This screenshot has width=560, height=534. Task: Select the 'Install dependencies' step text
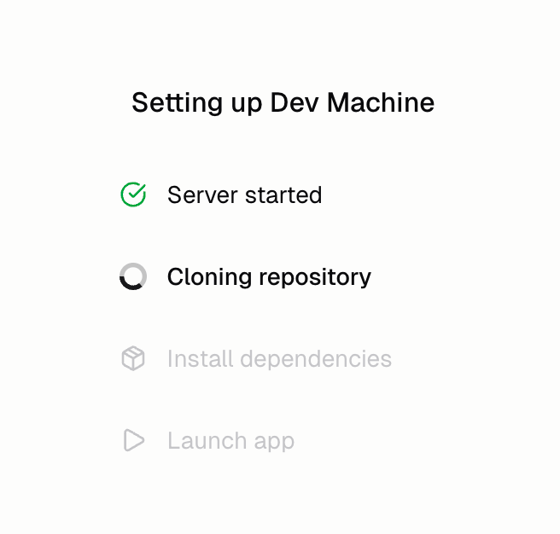coord(279,359)
